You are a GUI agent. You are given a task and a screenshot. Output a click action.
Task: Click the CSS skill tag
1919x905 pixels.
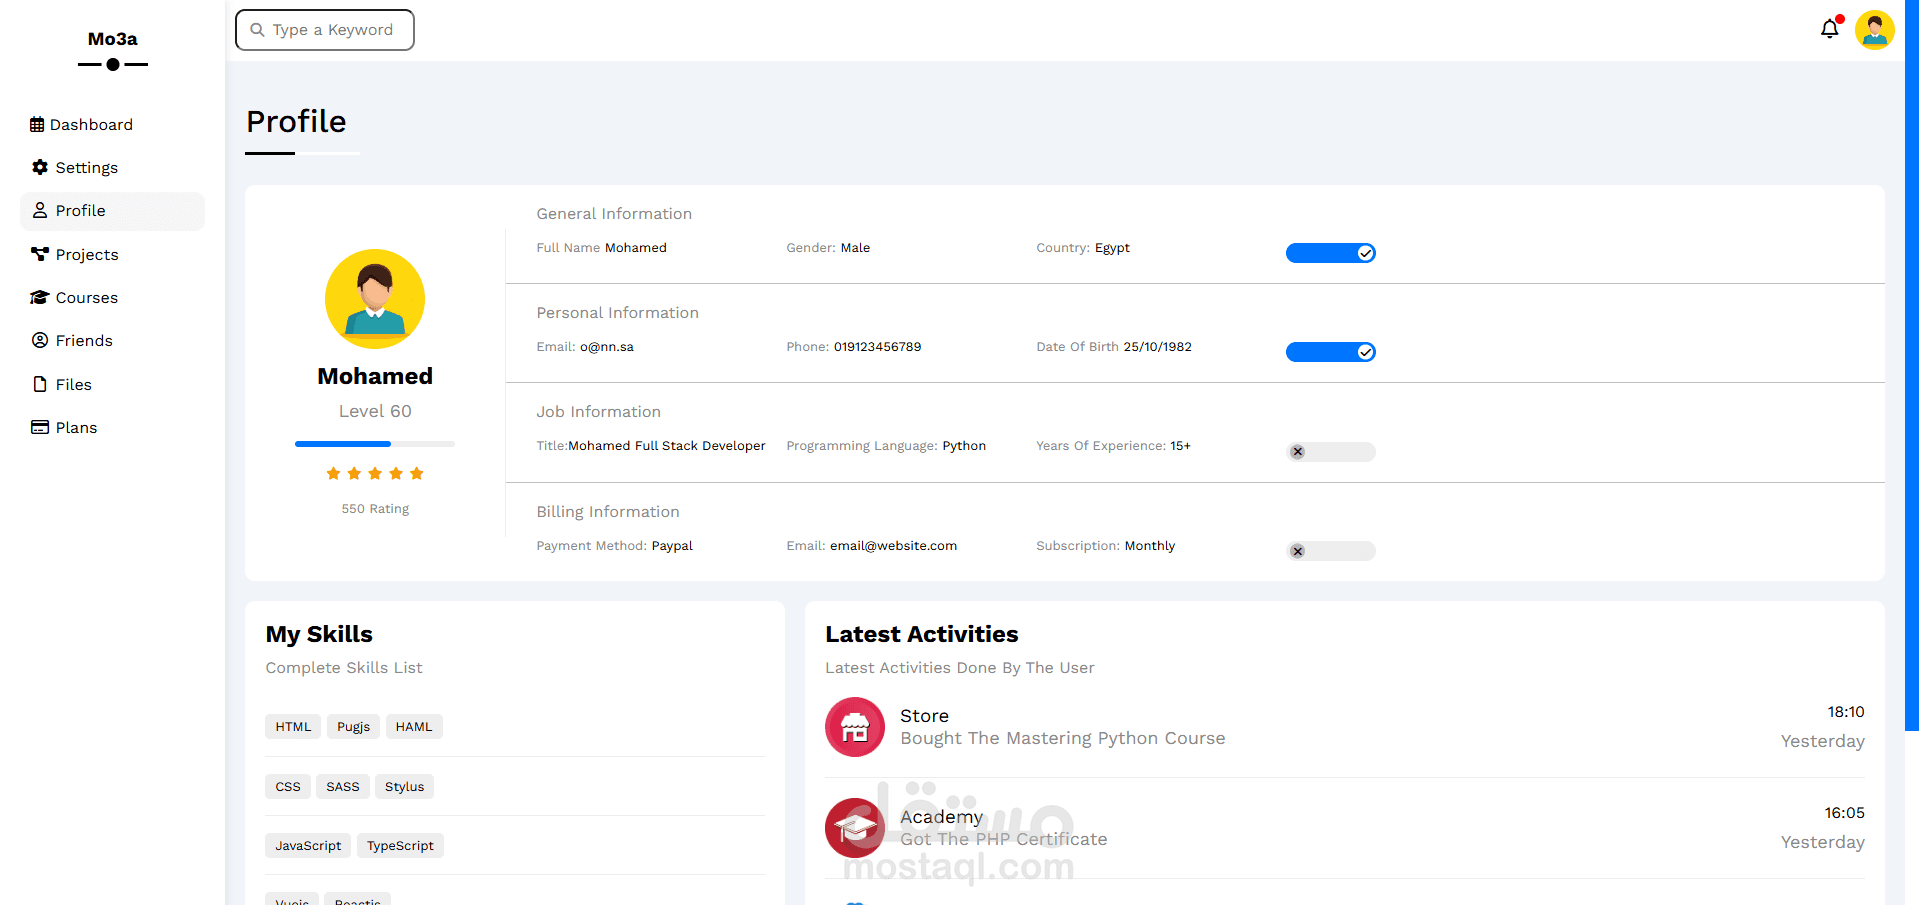[x=288, y=787]
